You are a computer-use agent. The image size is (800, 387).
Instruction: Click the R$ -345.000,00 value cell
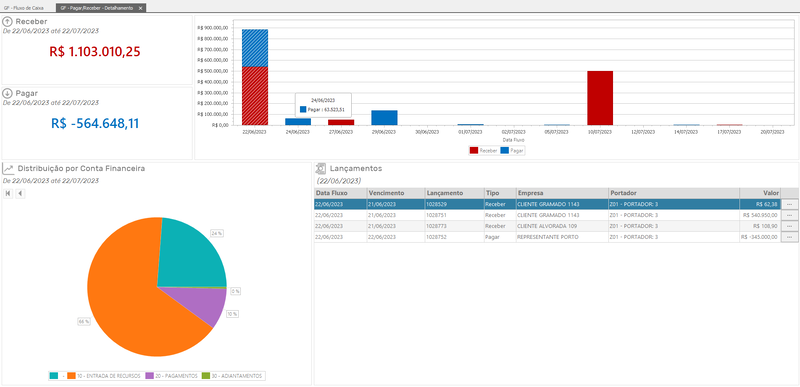[x=760, y=237]
